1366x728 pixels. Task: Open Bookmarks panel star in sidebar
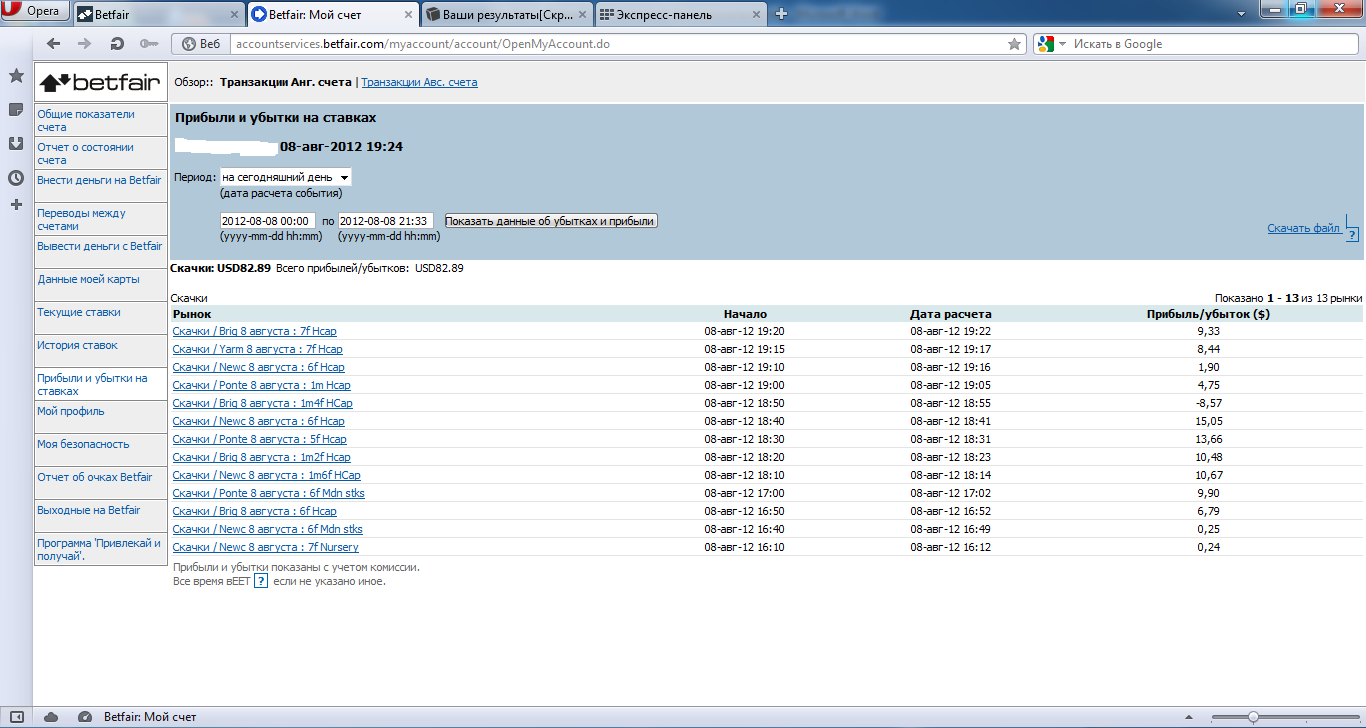tap(16, 76)
